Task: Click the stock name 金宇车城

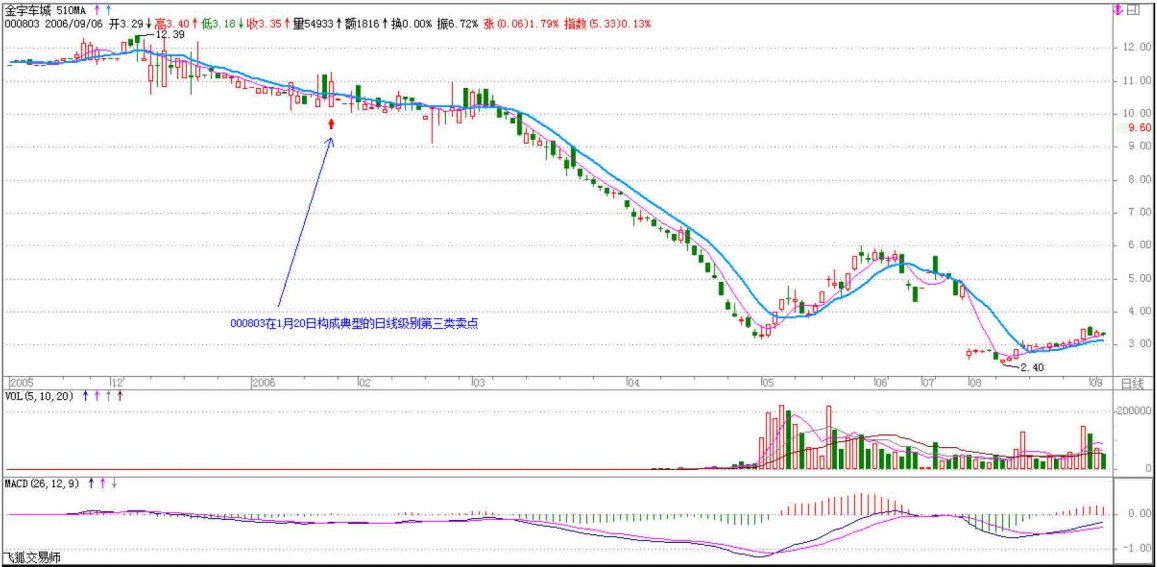Action: click(x=29, y=9)
